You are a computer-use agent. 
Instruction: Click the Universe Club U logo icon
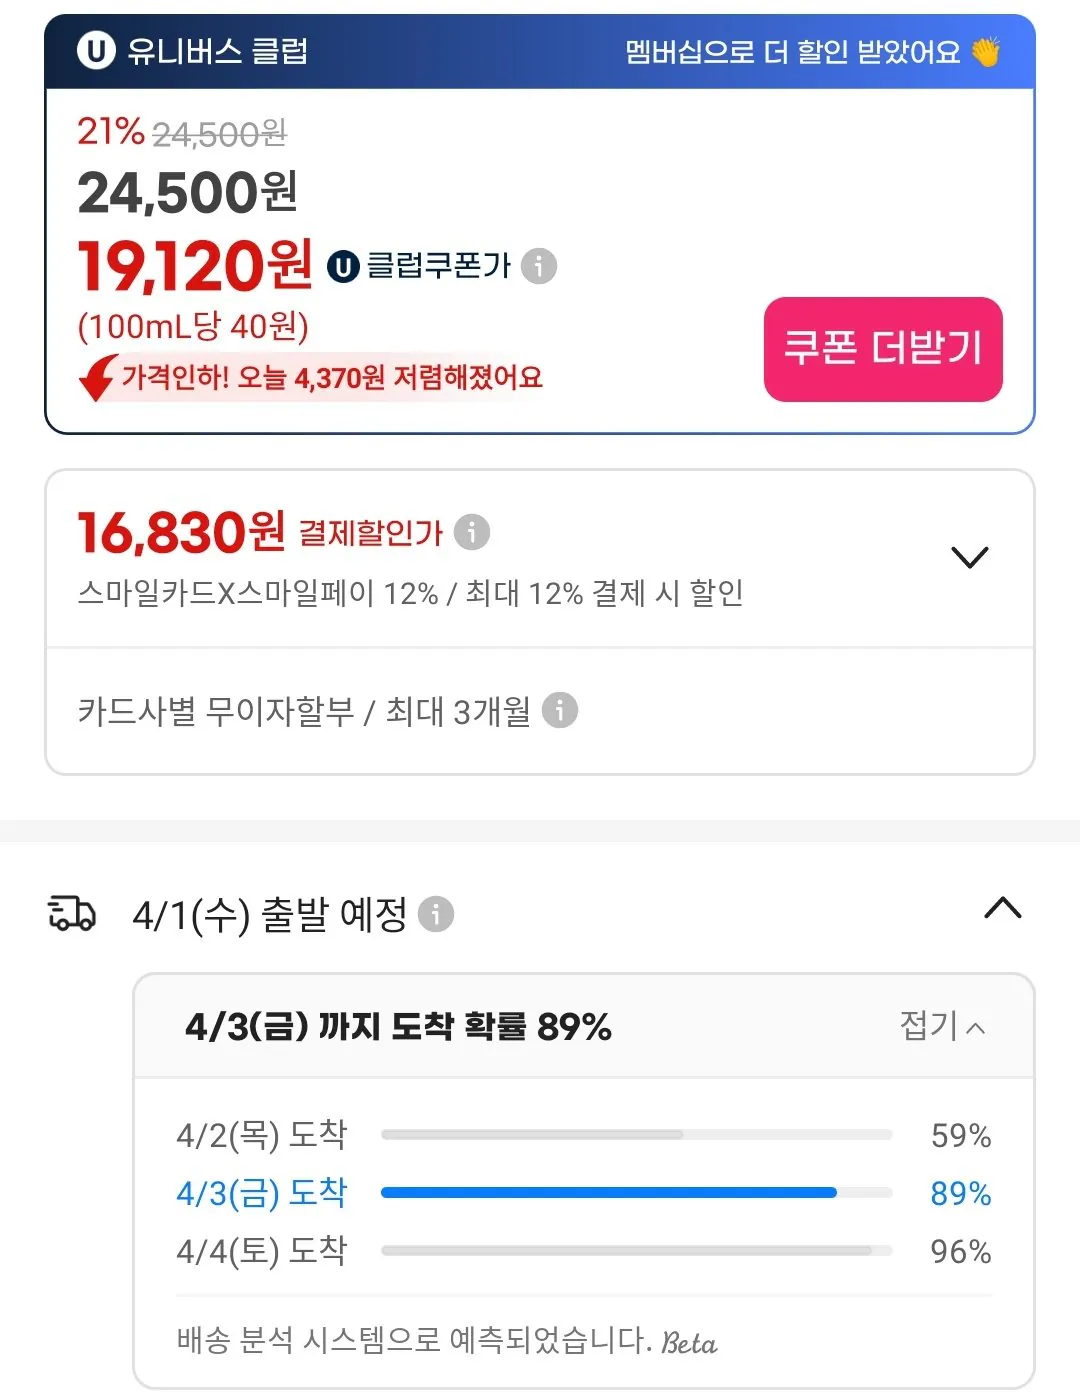(97, 51)
